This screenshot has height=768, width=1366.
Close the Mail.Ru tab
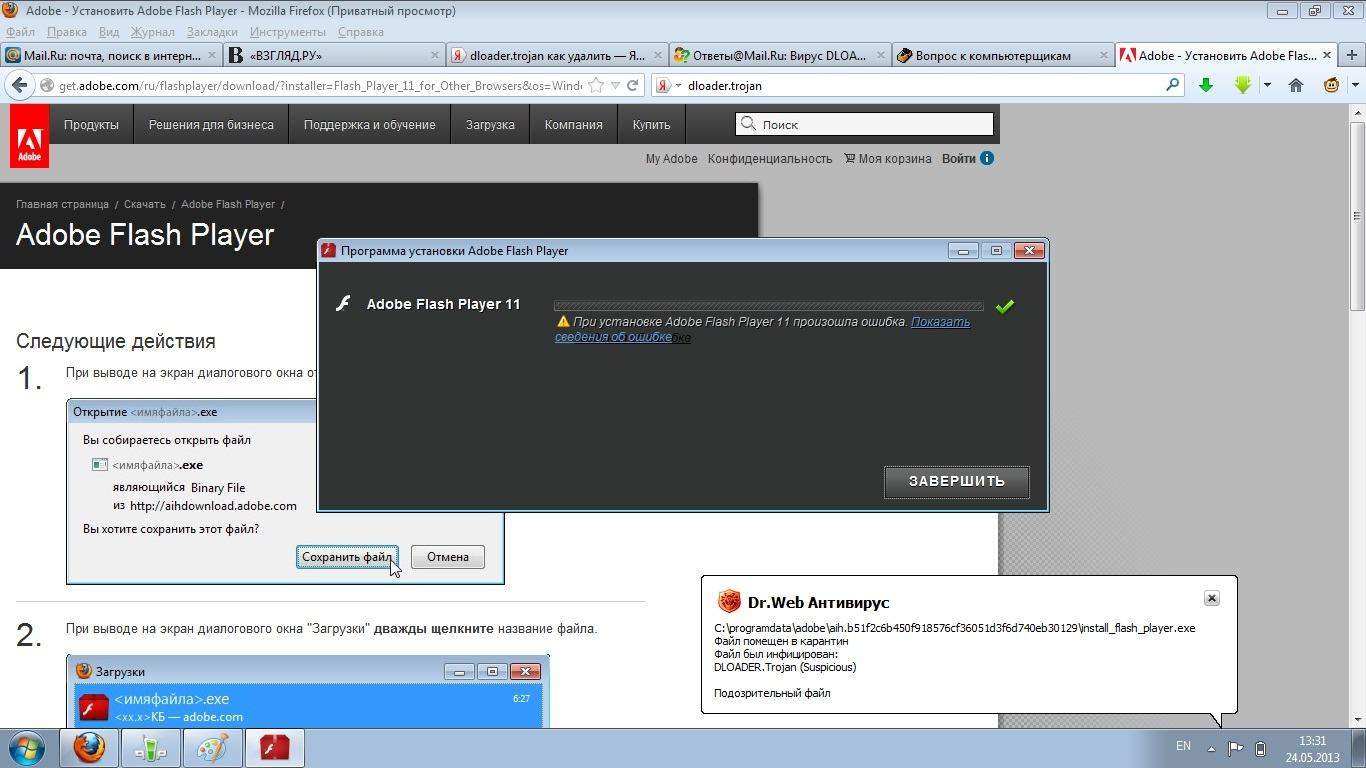214,56
